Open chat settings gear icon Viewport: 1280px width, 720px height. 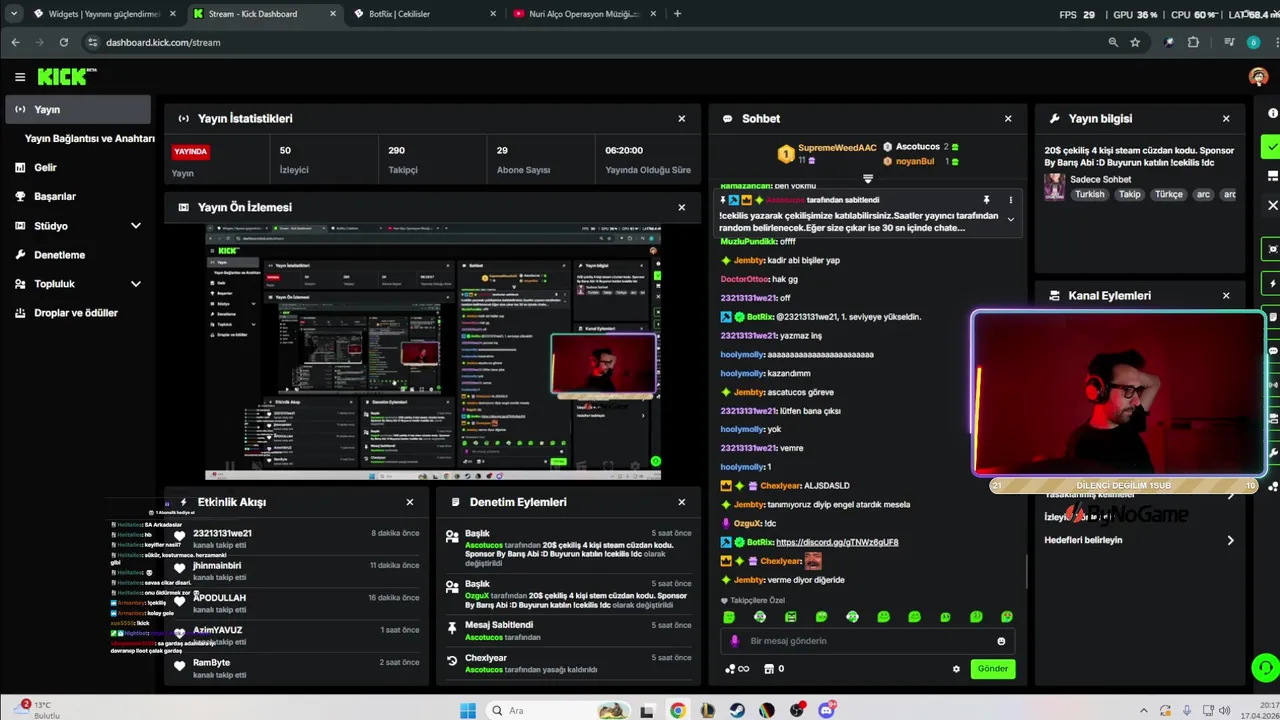pos(956,669)
